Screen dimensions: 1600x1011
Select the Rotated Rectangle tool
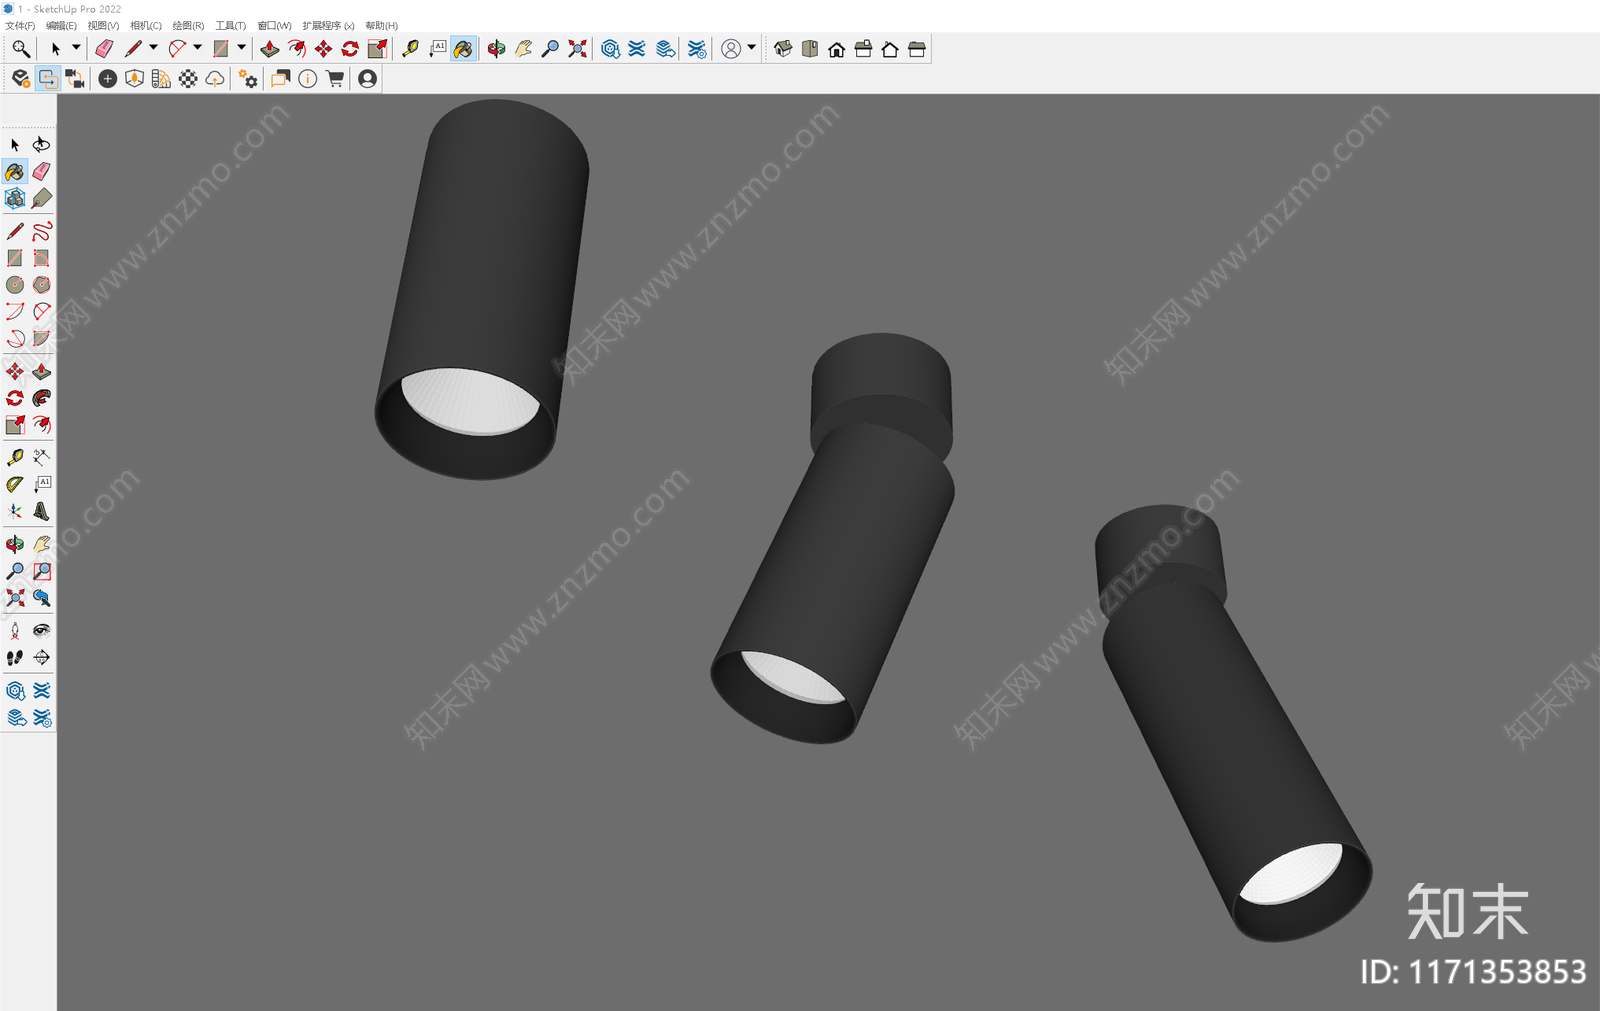(x=41, y=258)
